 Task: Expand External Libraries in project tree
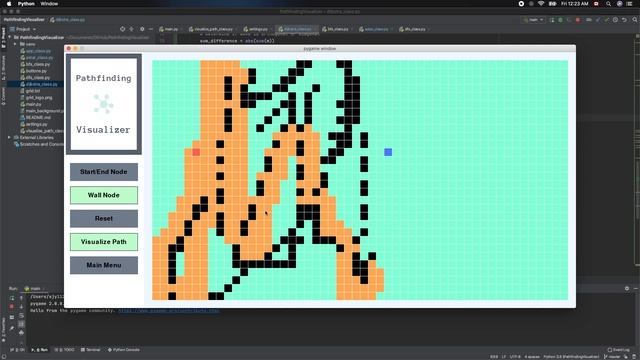click(x=9, y=138)
